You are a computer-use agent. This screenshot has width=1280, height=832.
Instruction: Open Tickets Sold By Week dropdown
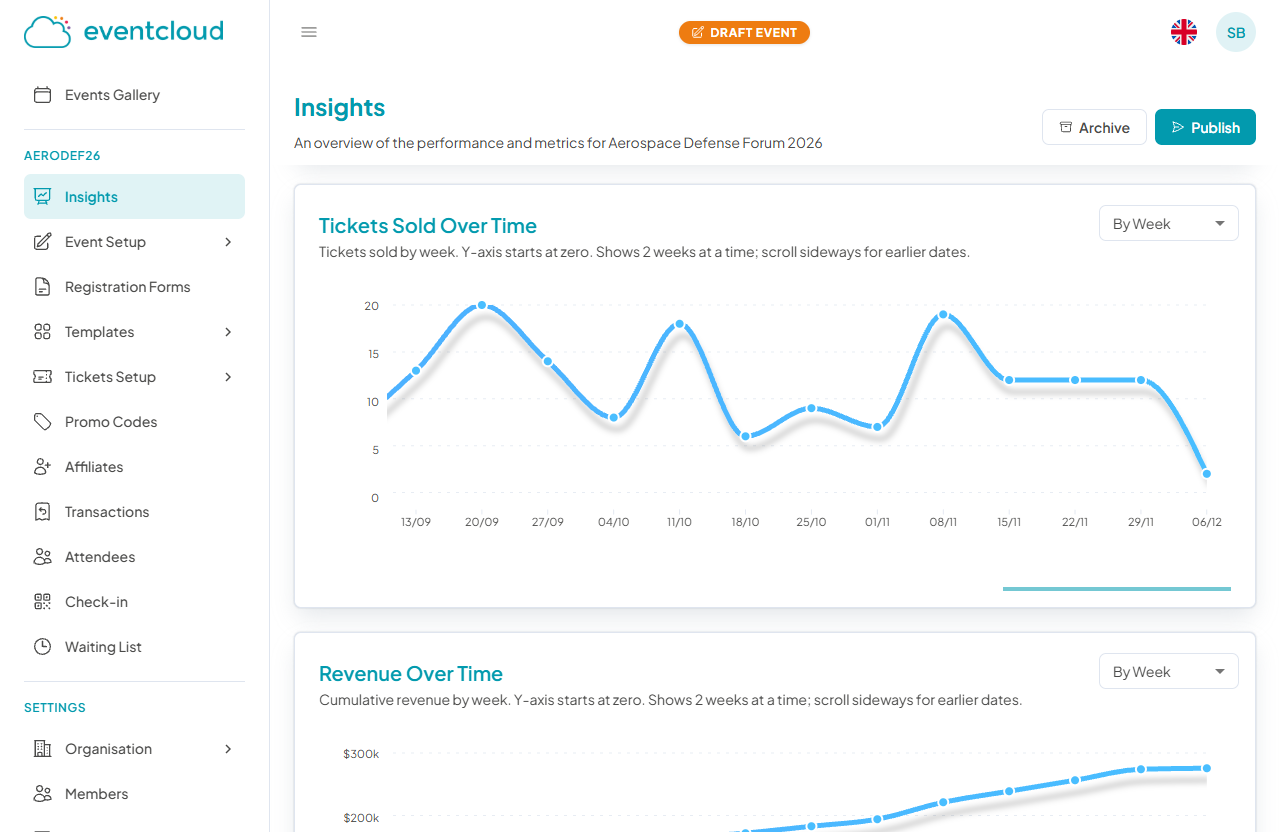click(x=1168, y=223)
